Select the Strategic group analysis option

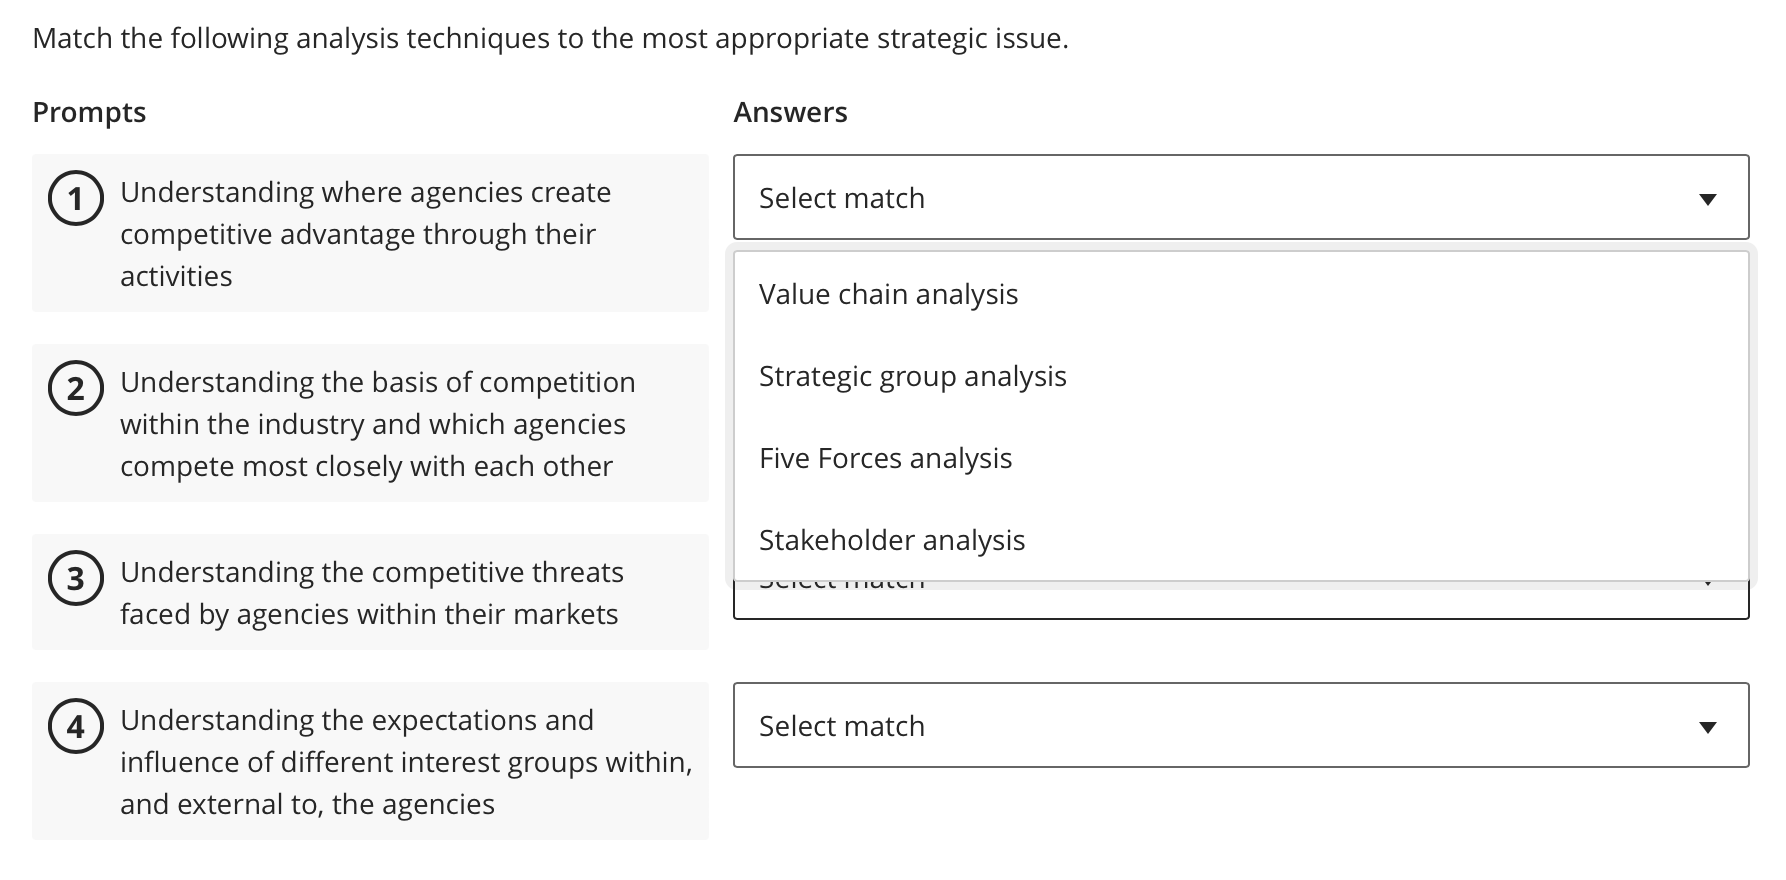point(912,376)
